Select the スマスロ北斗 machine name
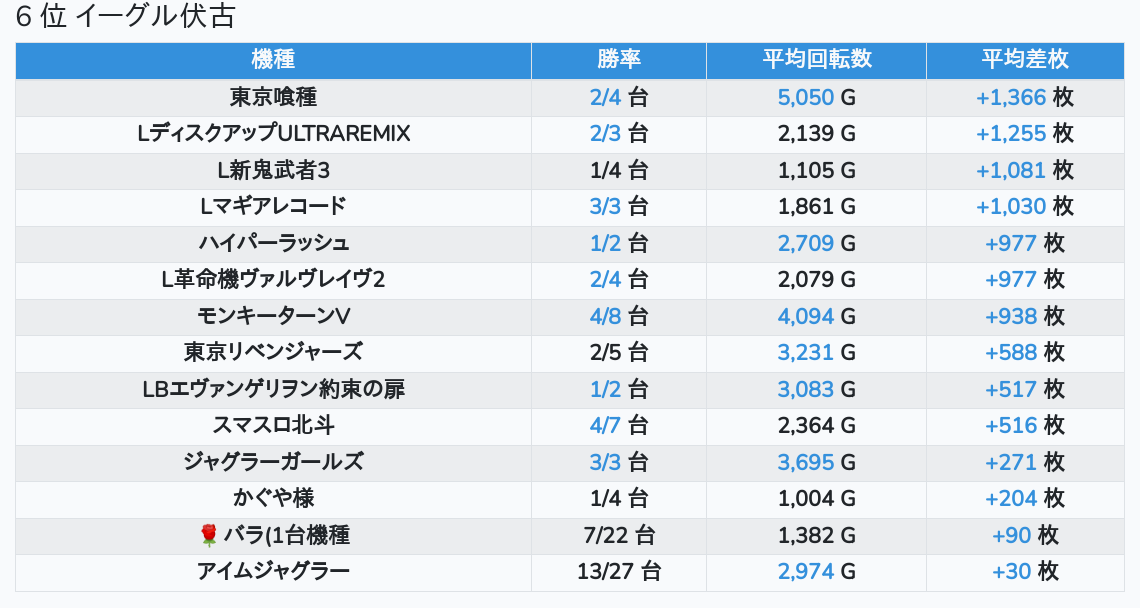The height and width of the screenshot is (608, 1140). pos(273,426)
